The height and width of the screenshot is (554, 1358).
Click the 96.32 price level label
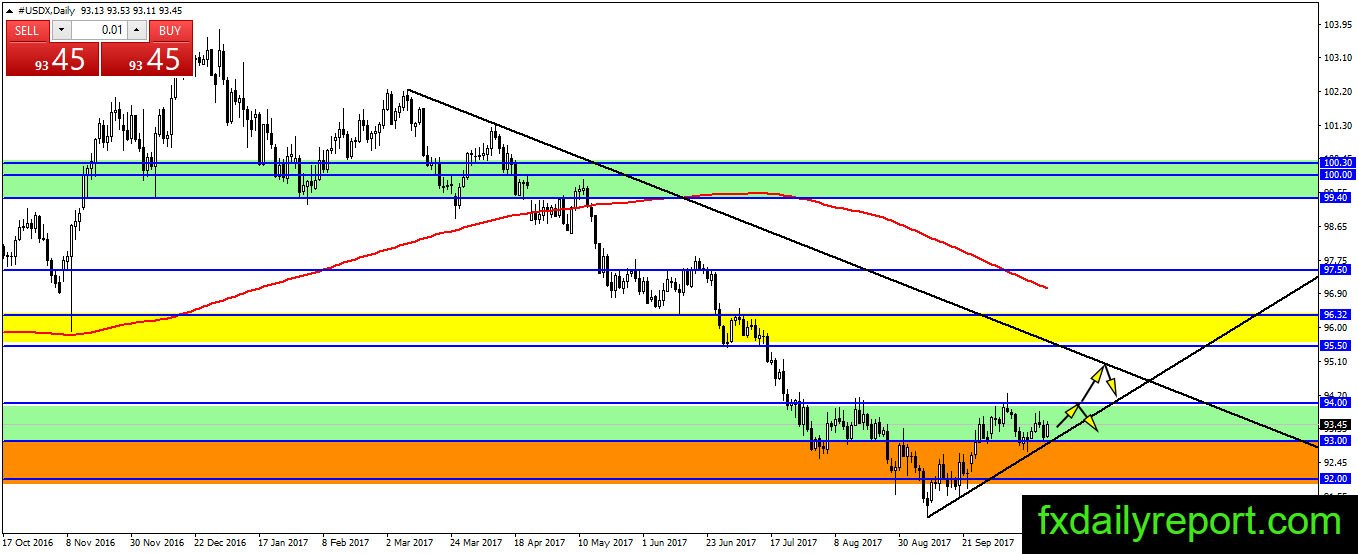(1337, 314)
